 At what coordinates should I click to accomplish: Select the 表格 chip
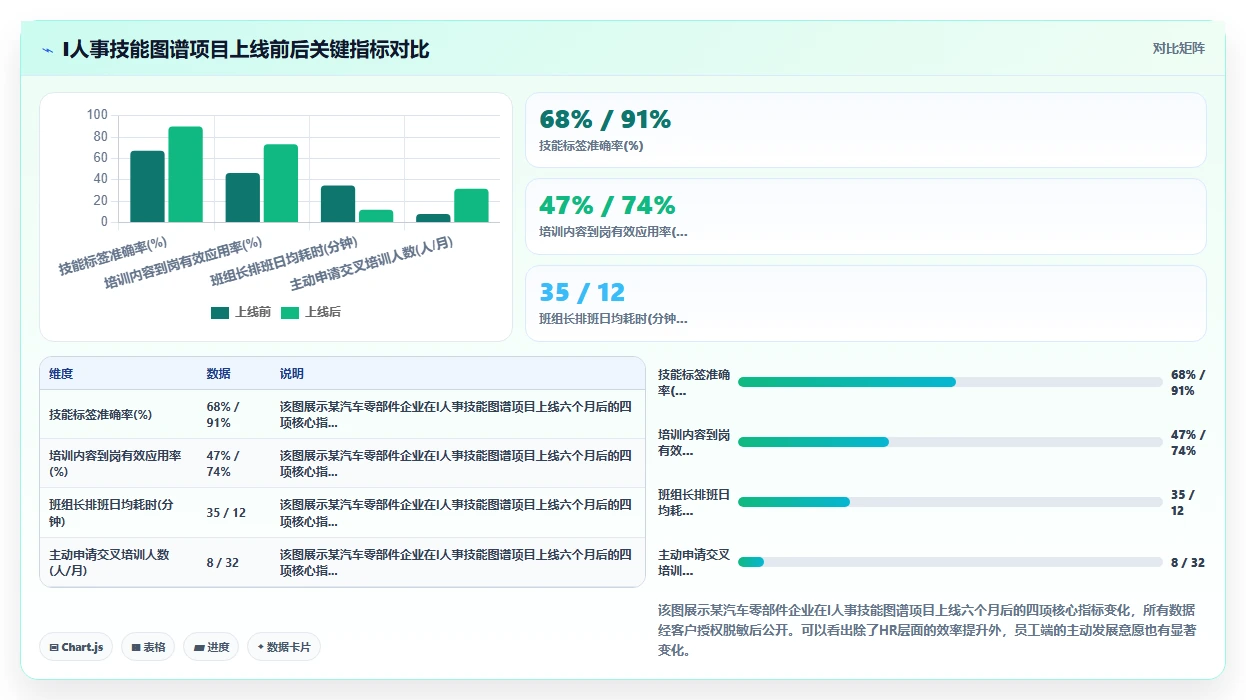(148, 647)
